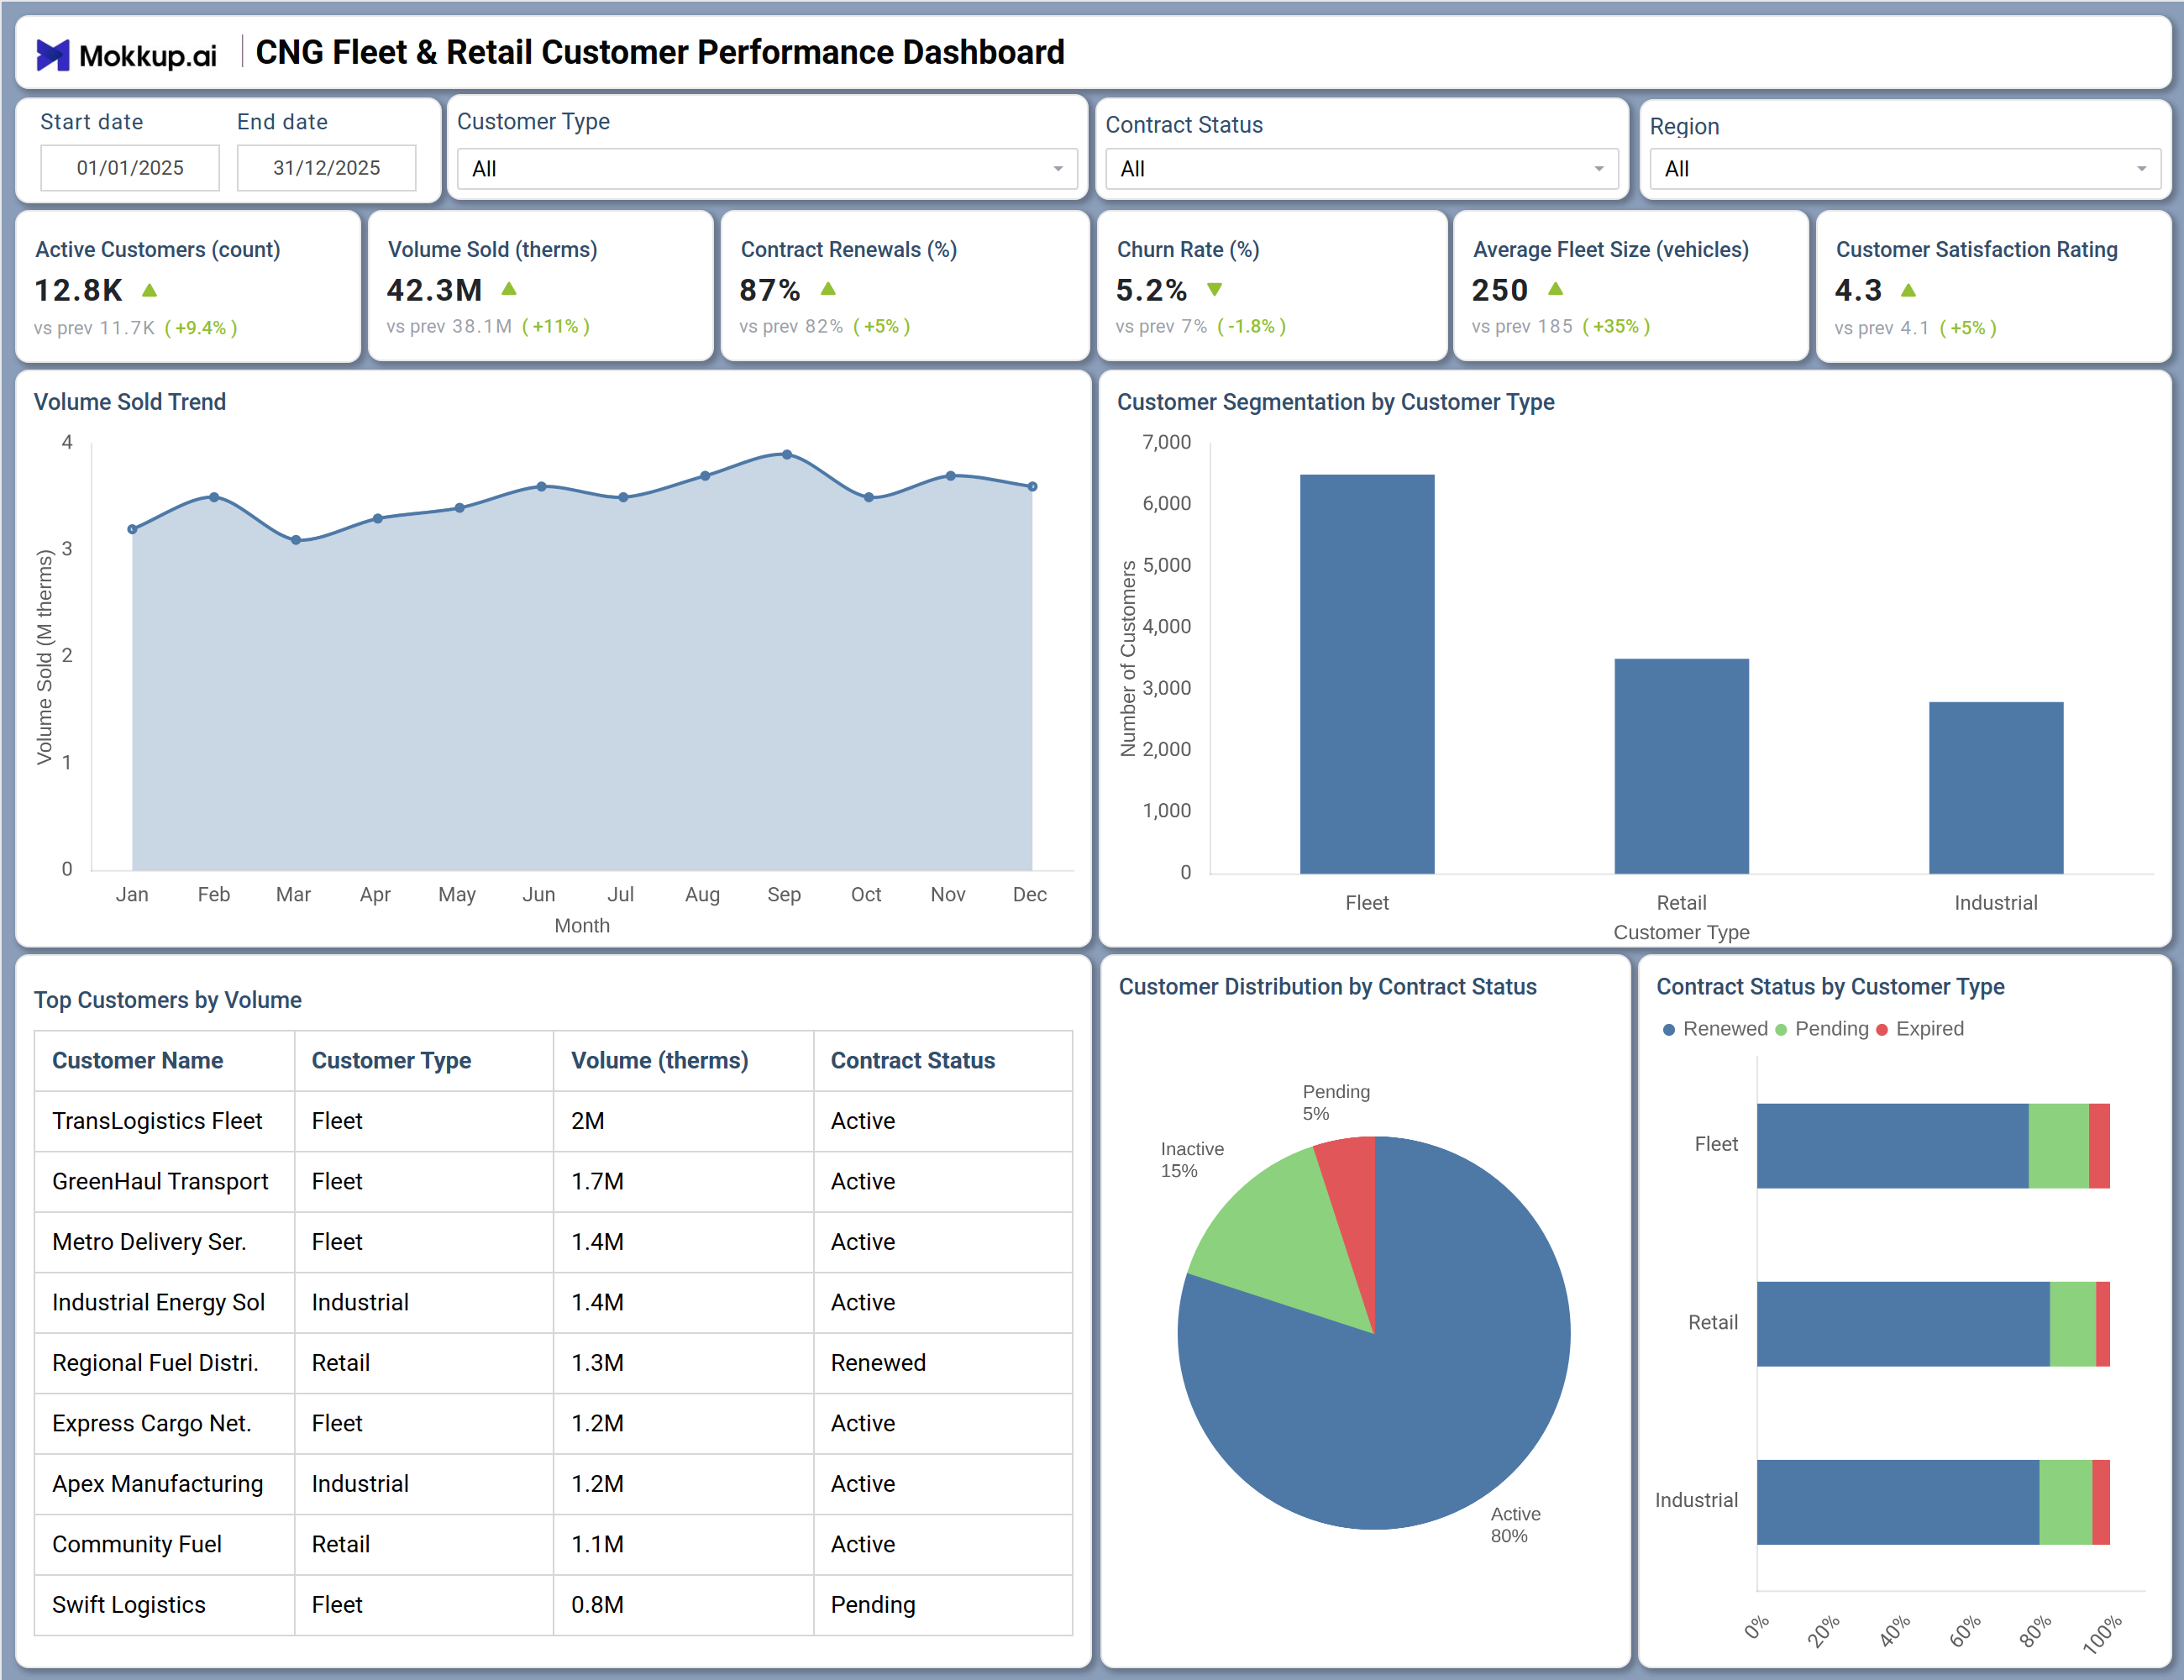
Task: Toggle the Expired legend item
Action: [1920, 1029]
